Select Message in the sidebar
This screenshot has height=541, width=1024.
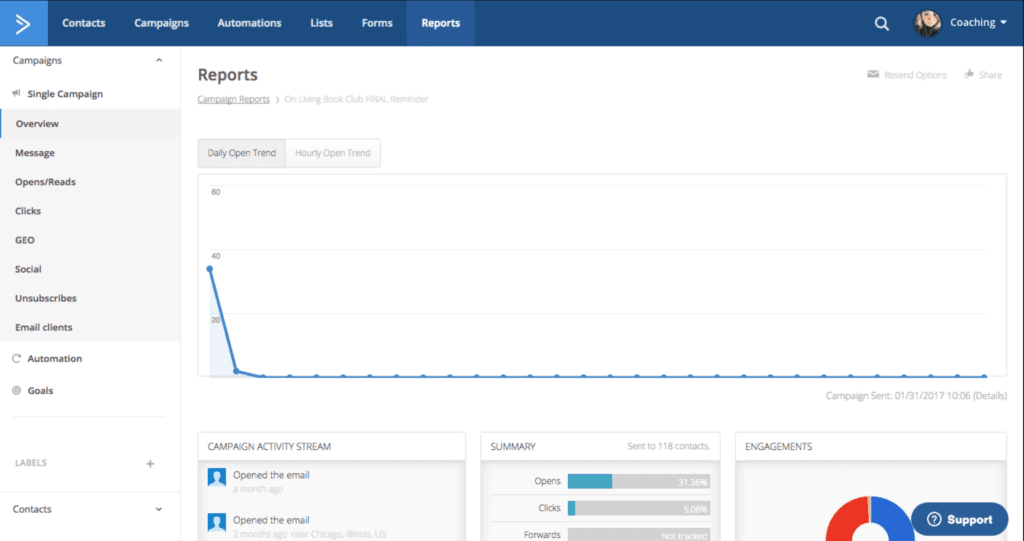tap(90, 153)
